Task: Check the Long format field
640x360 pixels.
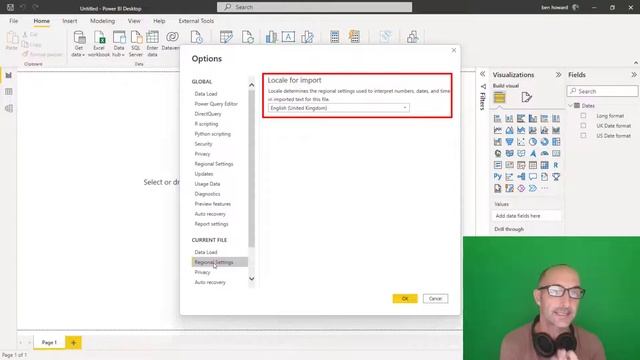Action: coord(583,116)
